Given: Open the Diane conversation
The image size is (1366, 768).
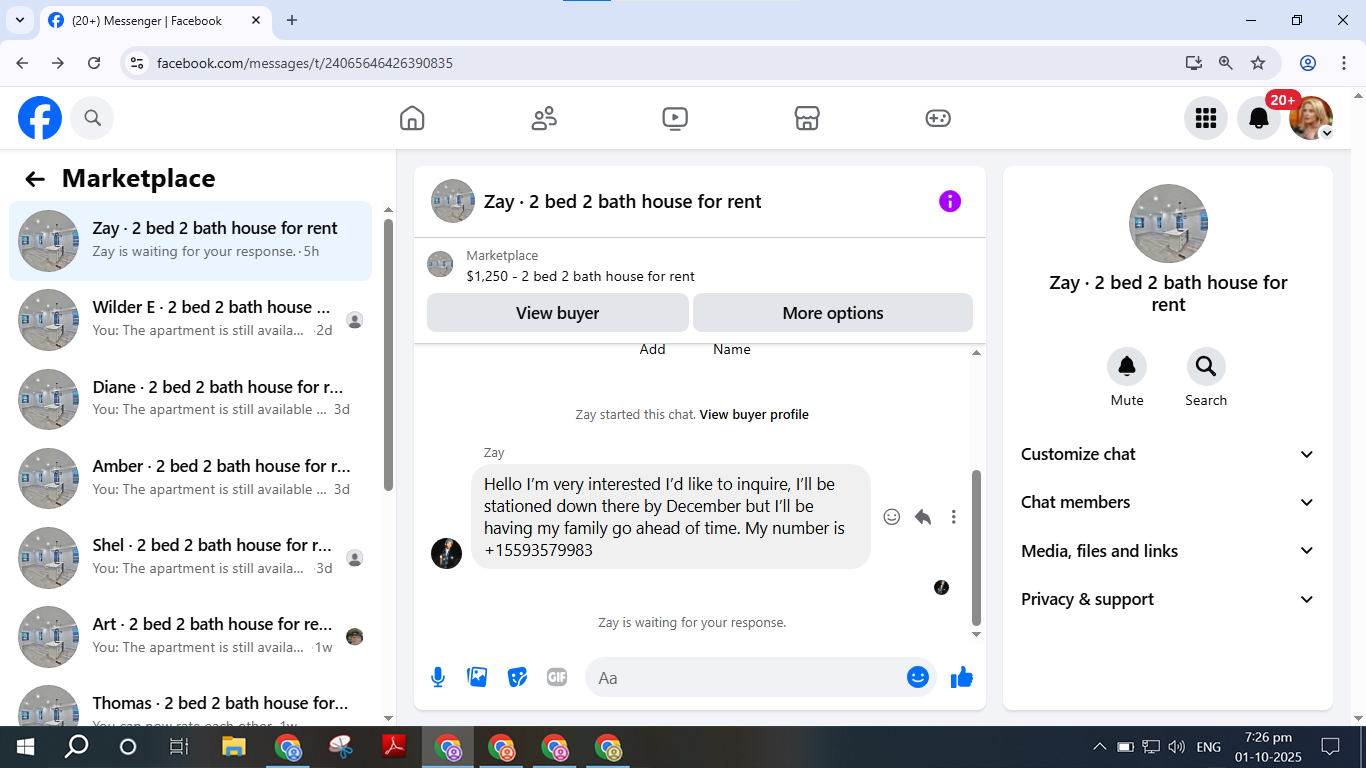Looking at the screenshot, I should coord(190,399).
